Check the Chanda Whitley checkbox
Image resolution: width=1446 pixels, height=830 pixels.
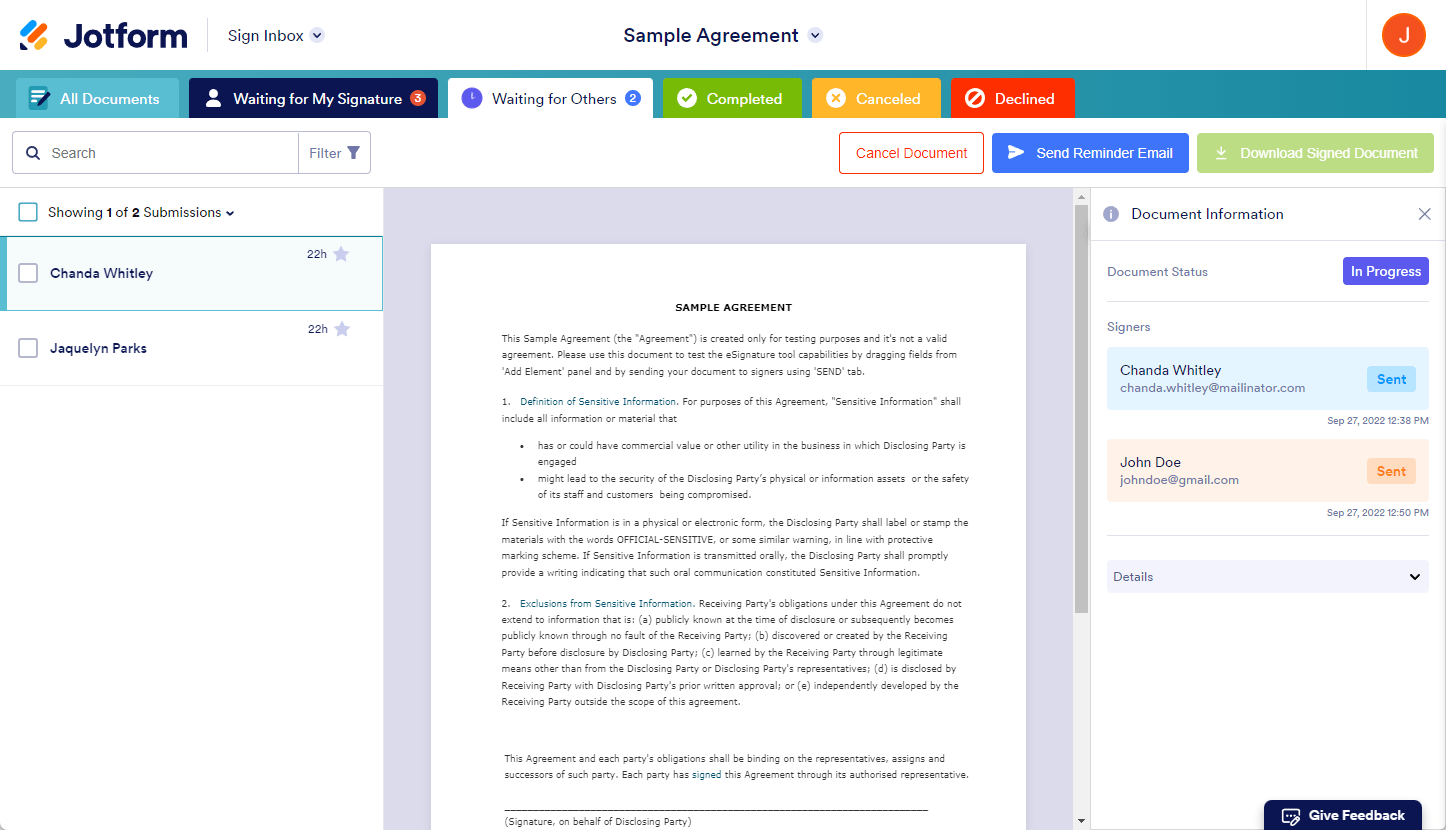pos(28,273)
